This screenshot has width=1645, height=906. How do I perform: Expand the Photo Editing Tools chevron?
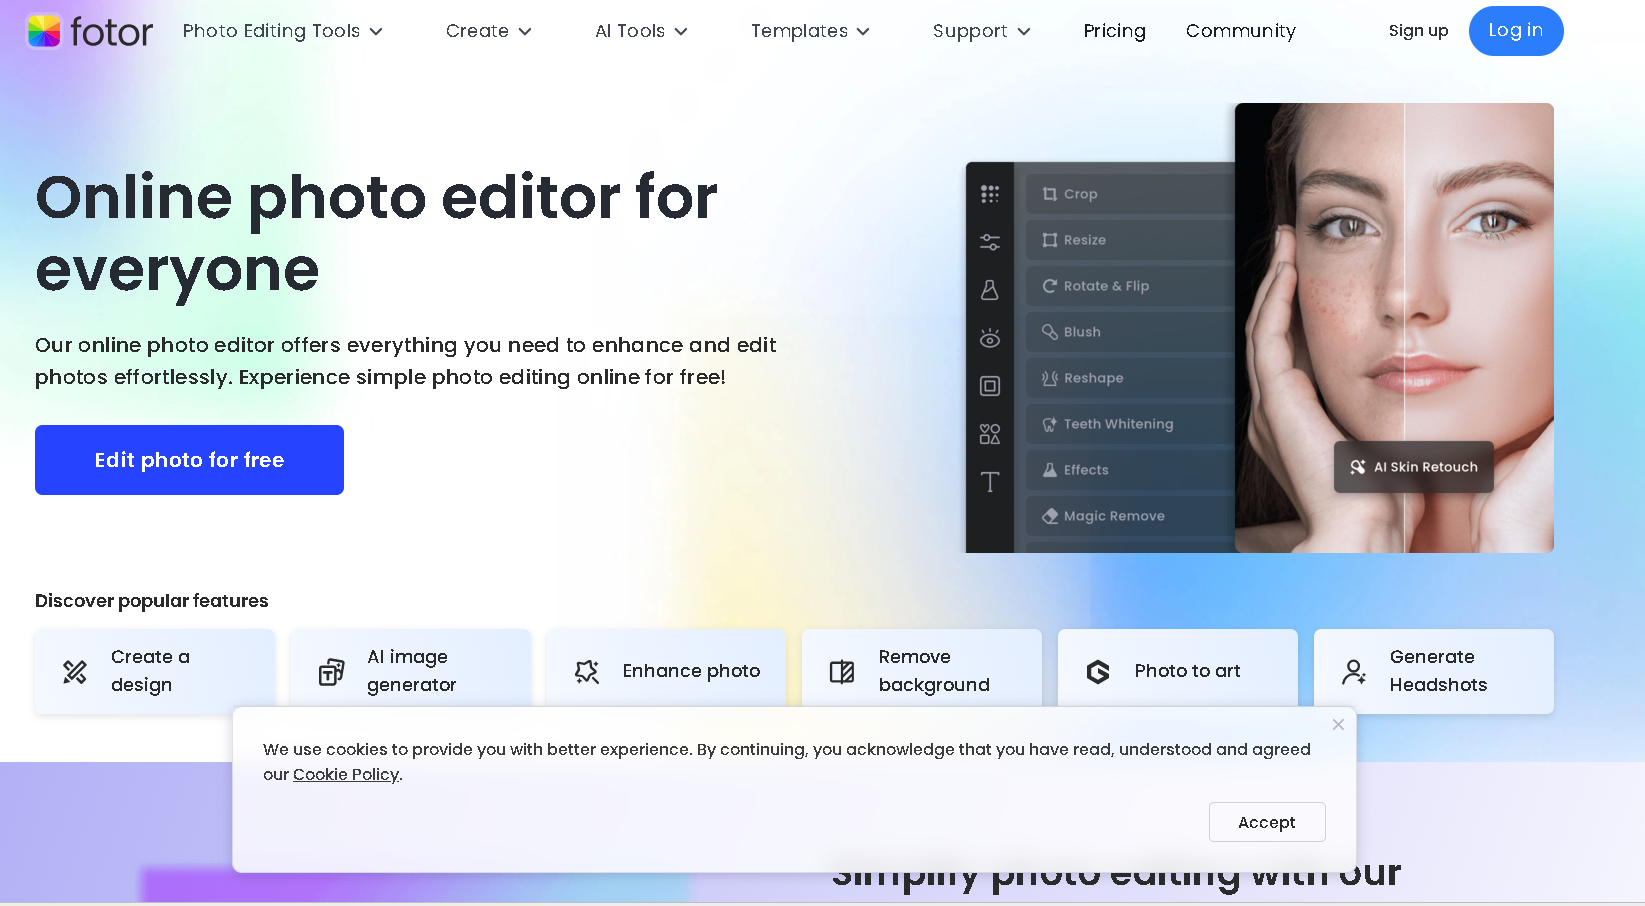coord(376,32)
